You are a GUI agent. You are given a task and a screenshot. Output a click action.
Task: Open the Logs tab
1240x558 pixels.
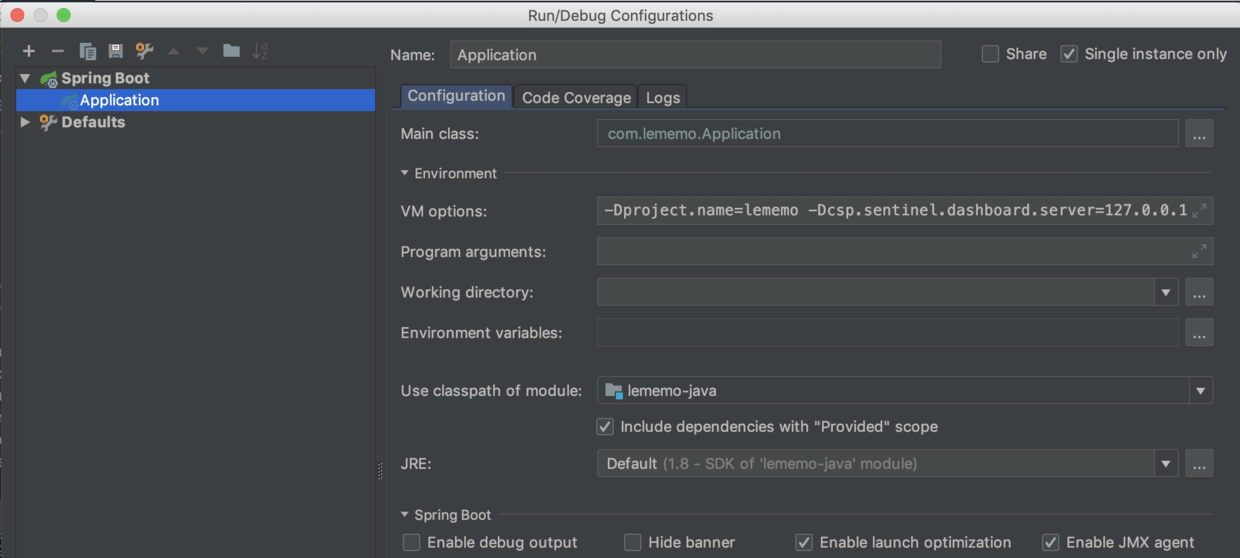coord(663,97)
